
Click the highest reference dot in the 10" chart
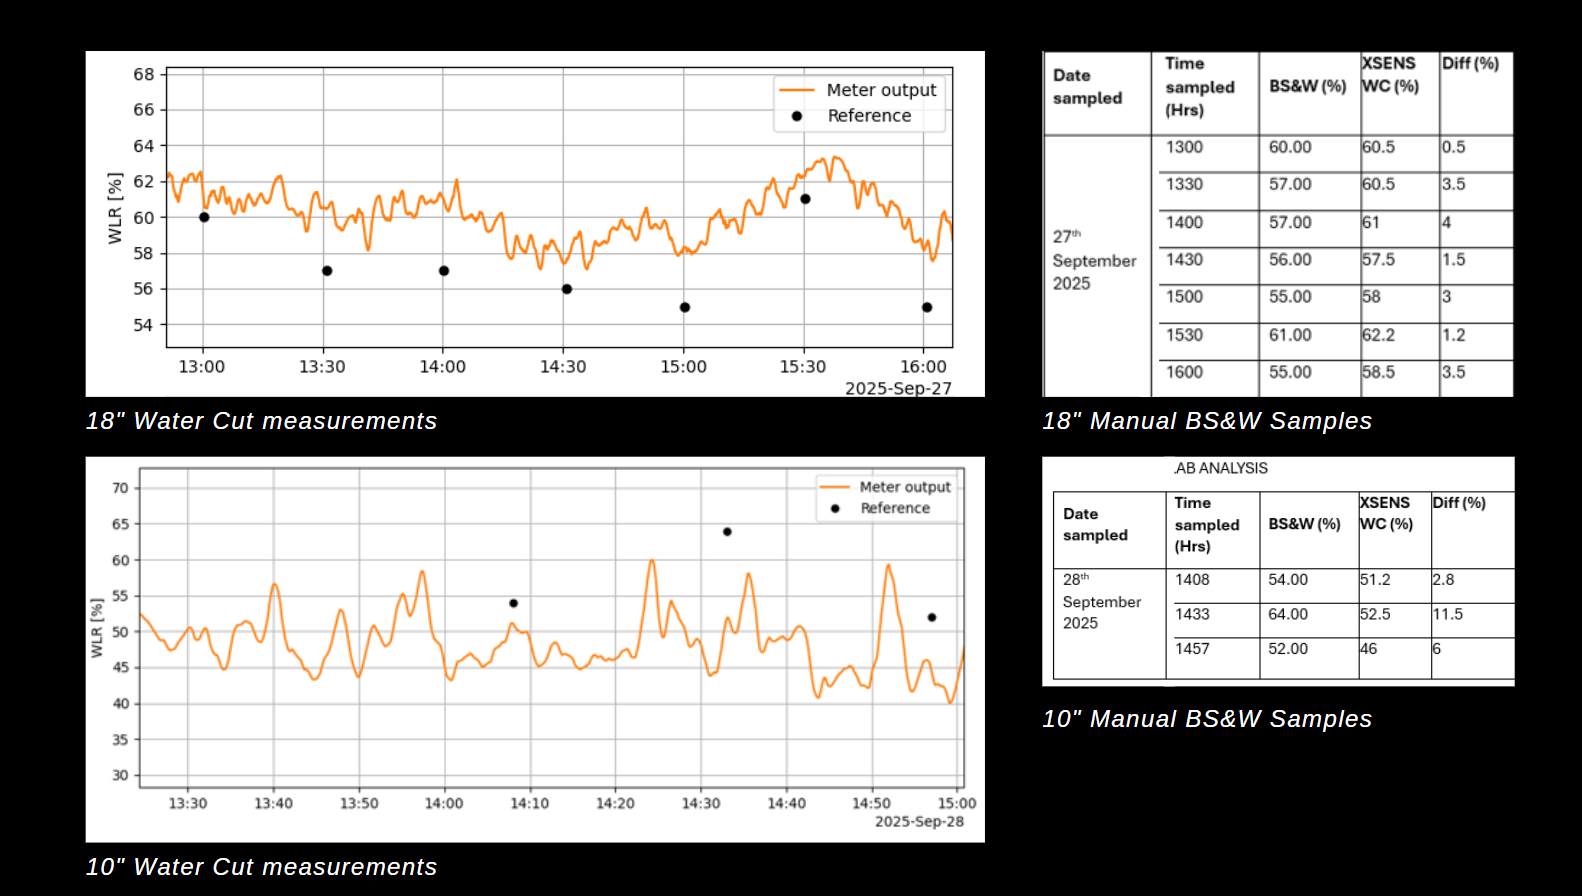[x=727, y=532]
